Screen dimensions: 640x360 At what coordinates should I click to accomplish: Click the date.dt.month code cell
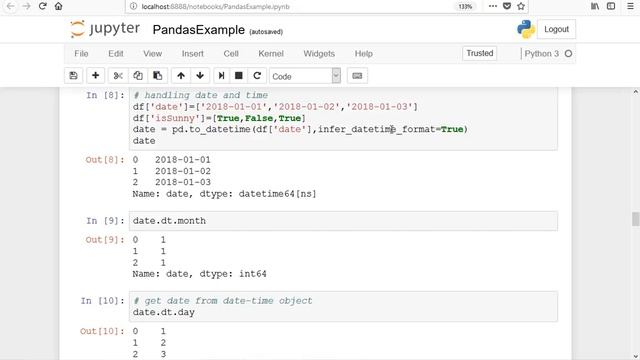[x=343, y=221]
